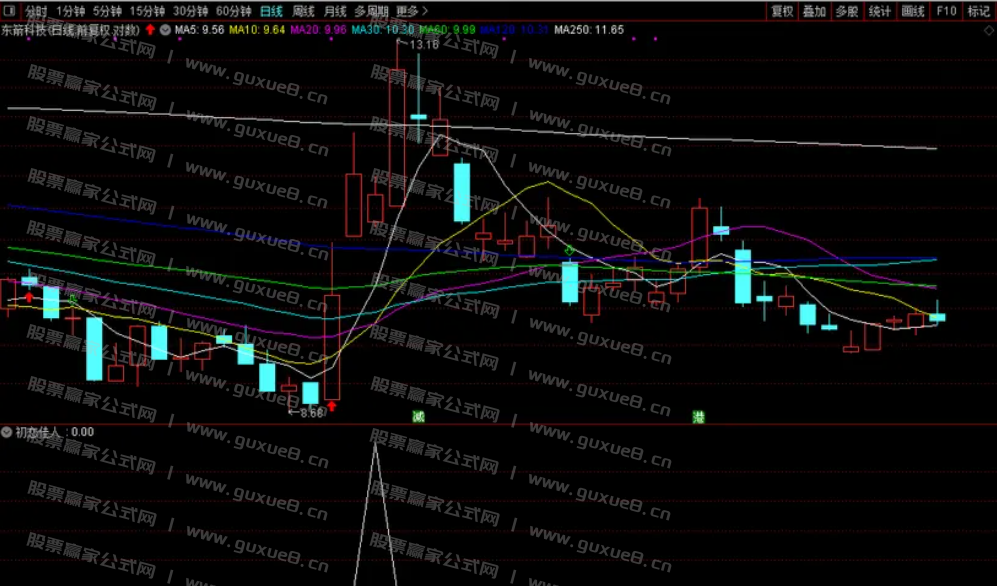Click the green 港 marker below chart
The width and height of the screenshot is (997, 586).
point(698,416)
